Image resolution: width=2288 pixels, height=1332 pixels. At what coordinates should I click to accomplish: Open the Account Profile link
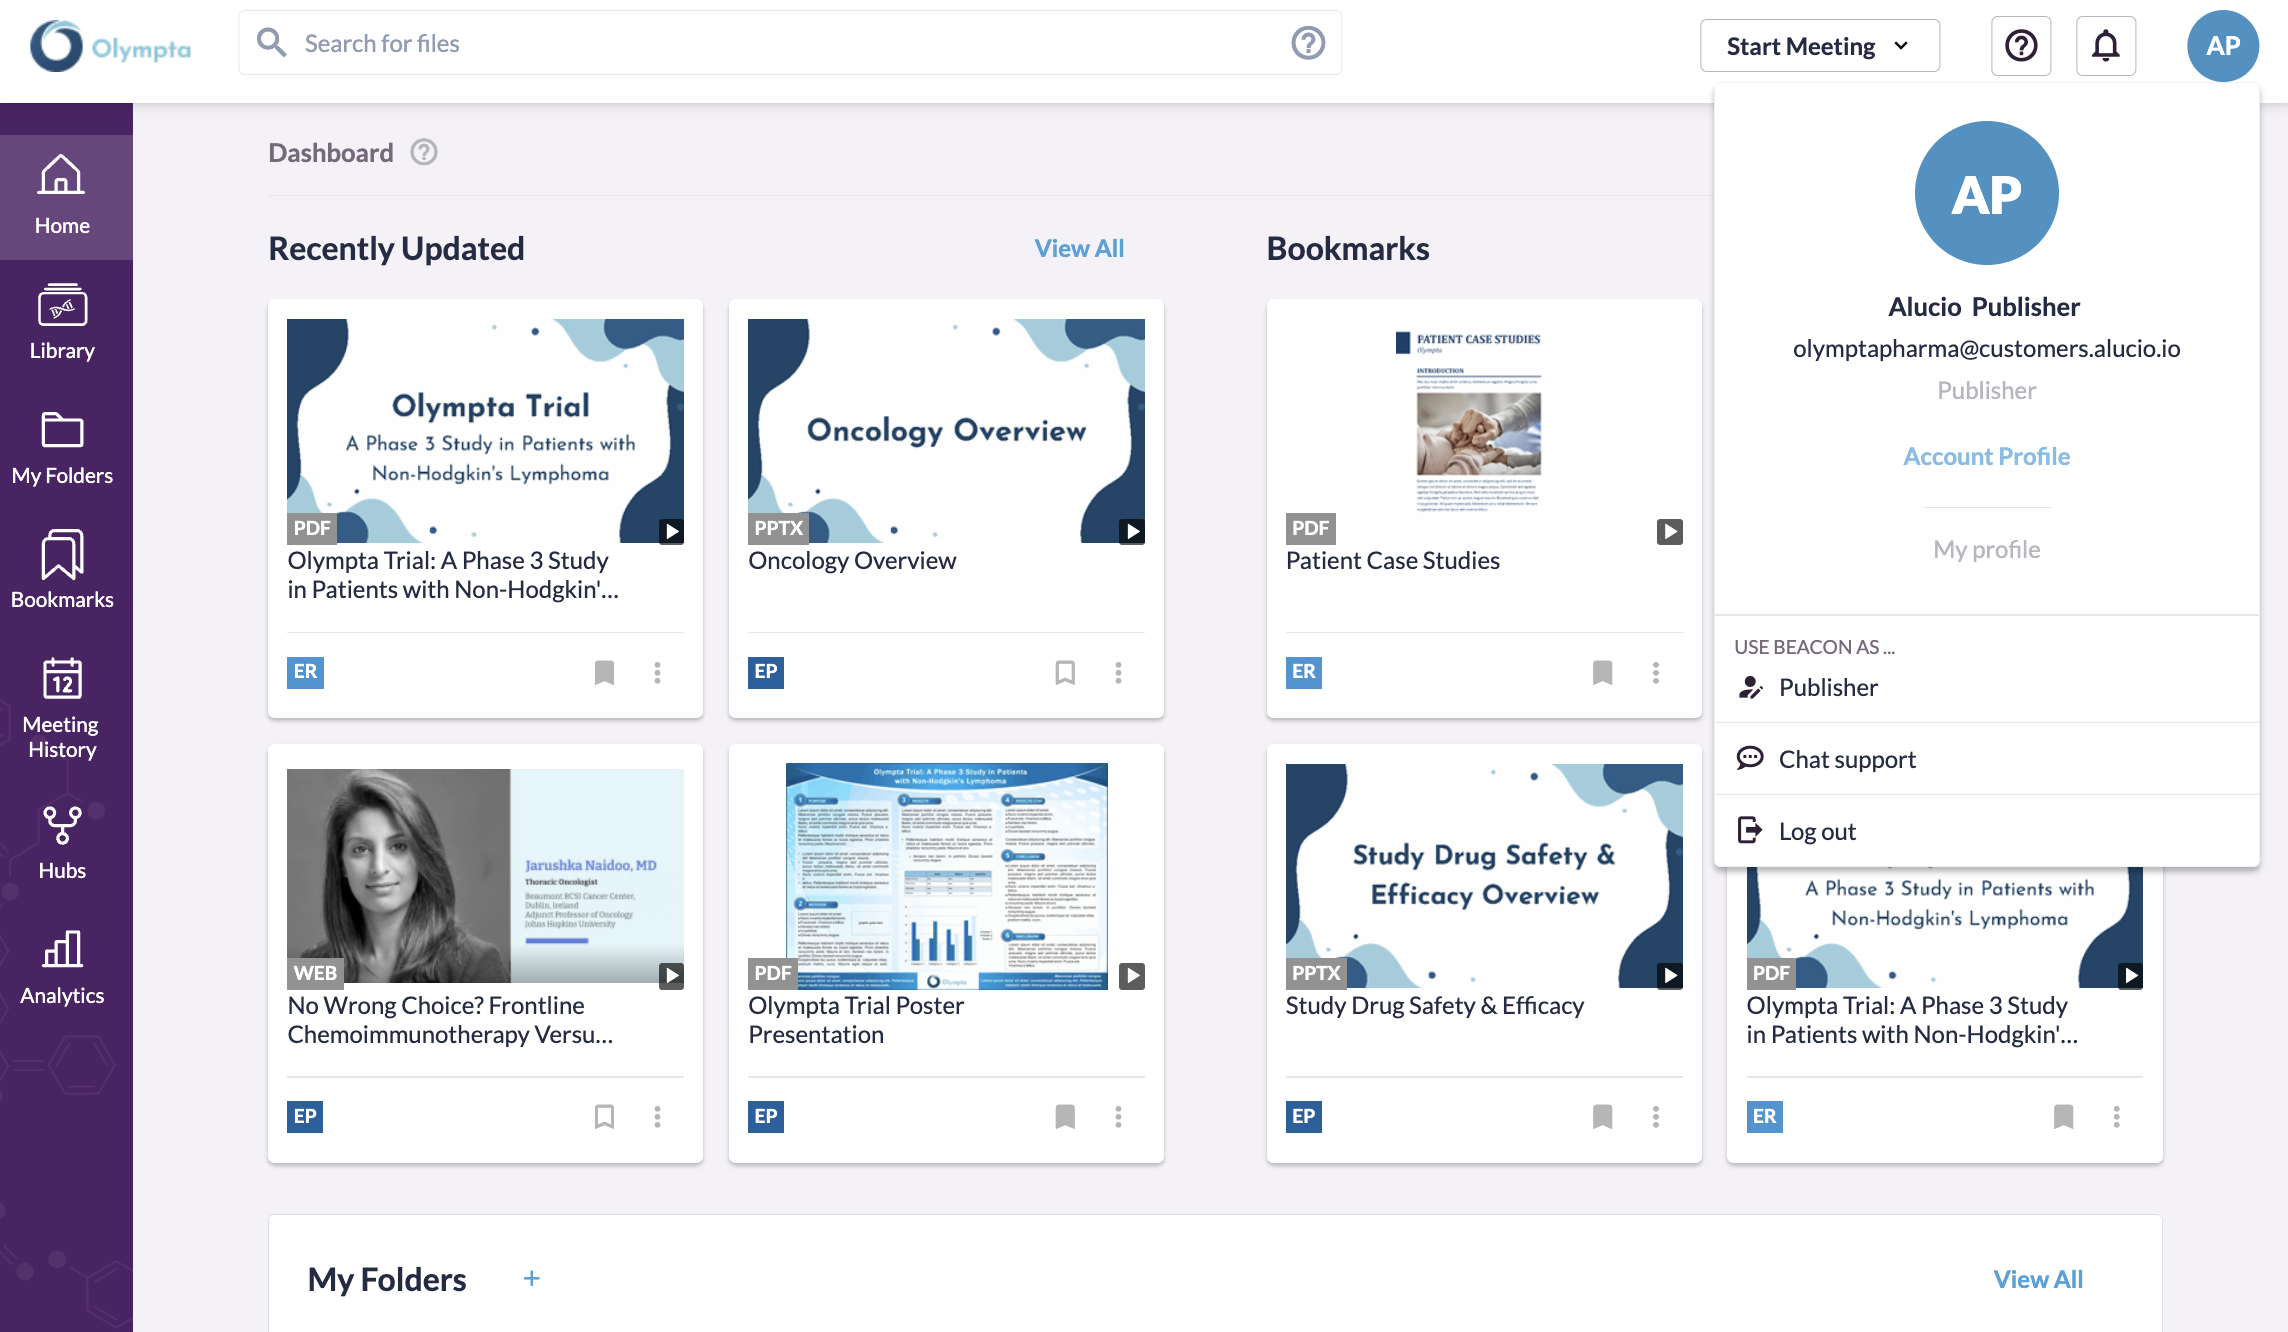[x=1986, y=456]
